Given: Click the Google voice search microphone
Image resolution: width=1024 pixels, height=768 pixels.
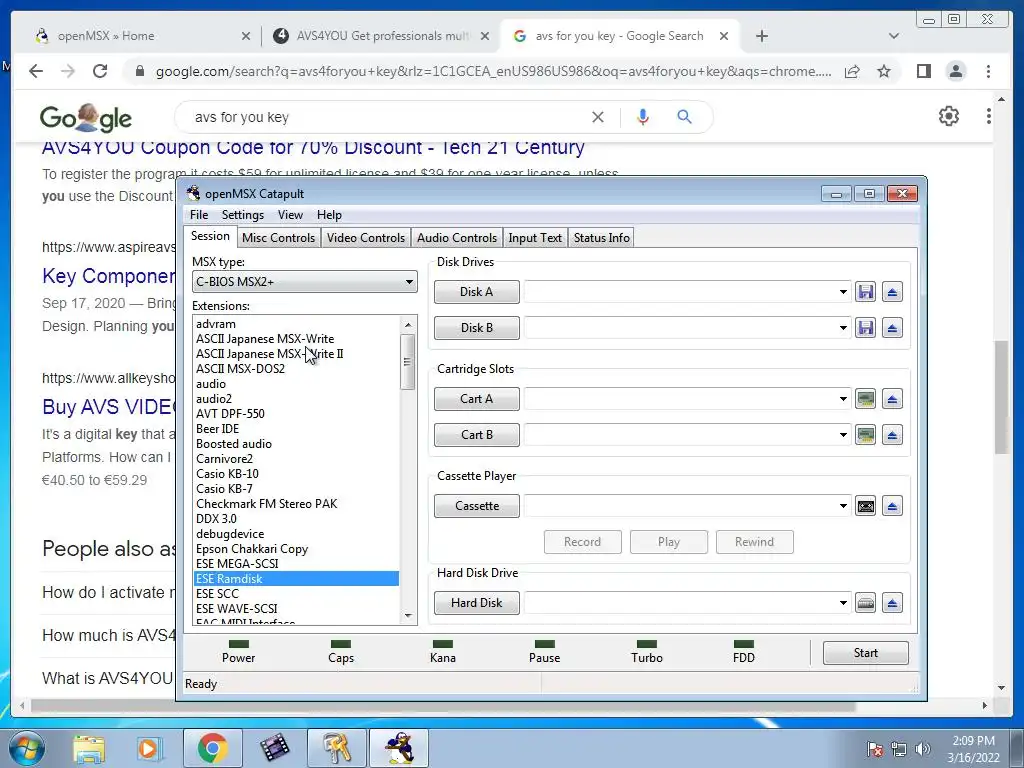Looking at the screenshot, I should click(x=643, y=117).
